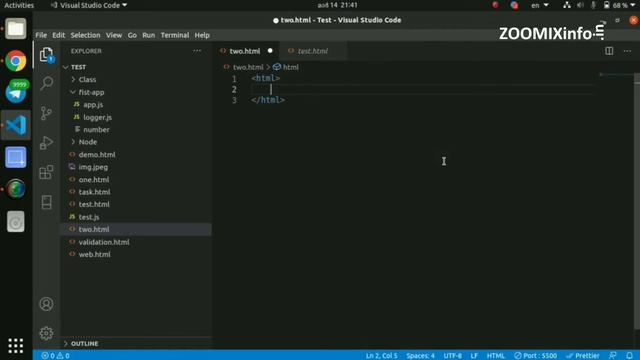Open the View menu
Screen dimensions: 640x360
pyautogui.click(x=114, y=35)
